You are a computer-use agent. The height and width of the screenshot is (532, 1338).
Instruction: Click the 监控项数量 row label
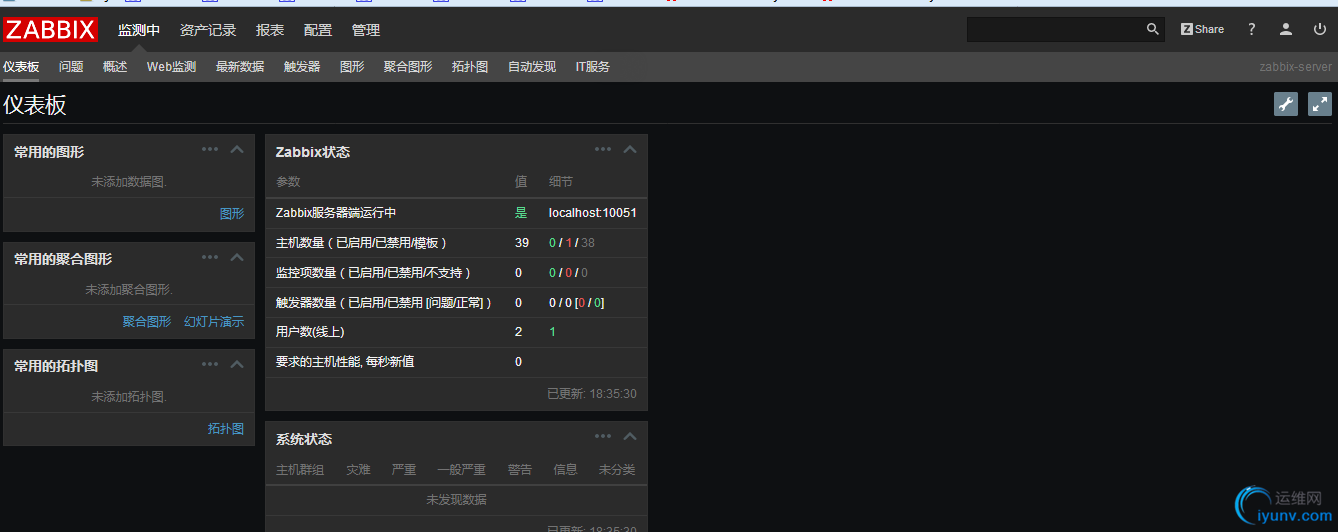(373, 273)
